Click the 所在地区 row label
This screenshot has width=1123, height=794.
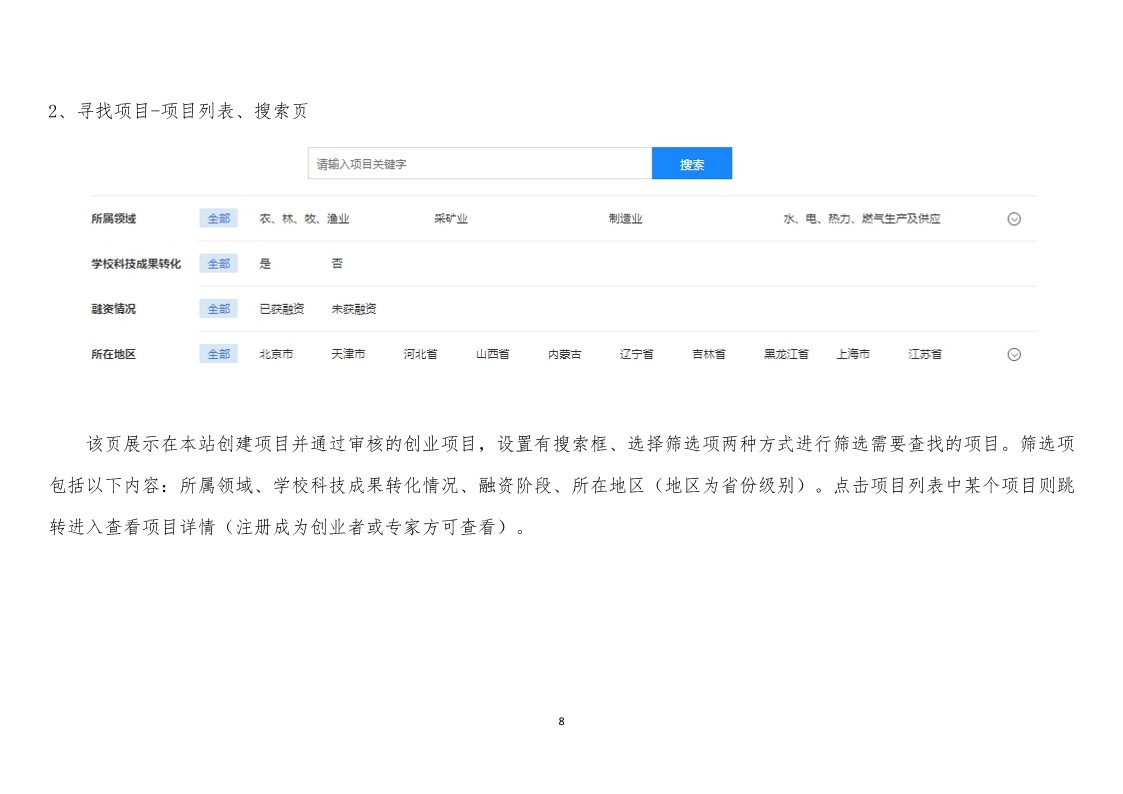click(x=113, y=354)
